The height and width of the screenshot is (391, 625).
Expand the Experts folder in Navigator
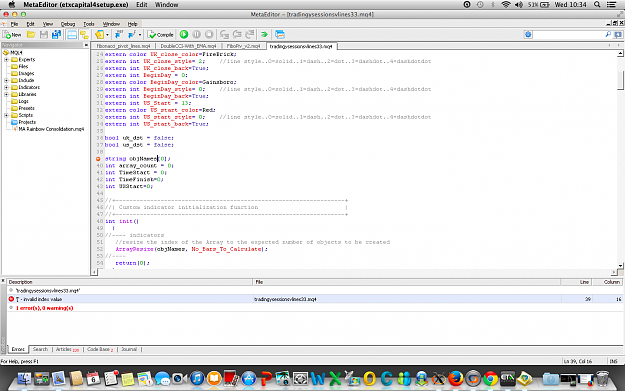click(x=6, y=60)
